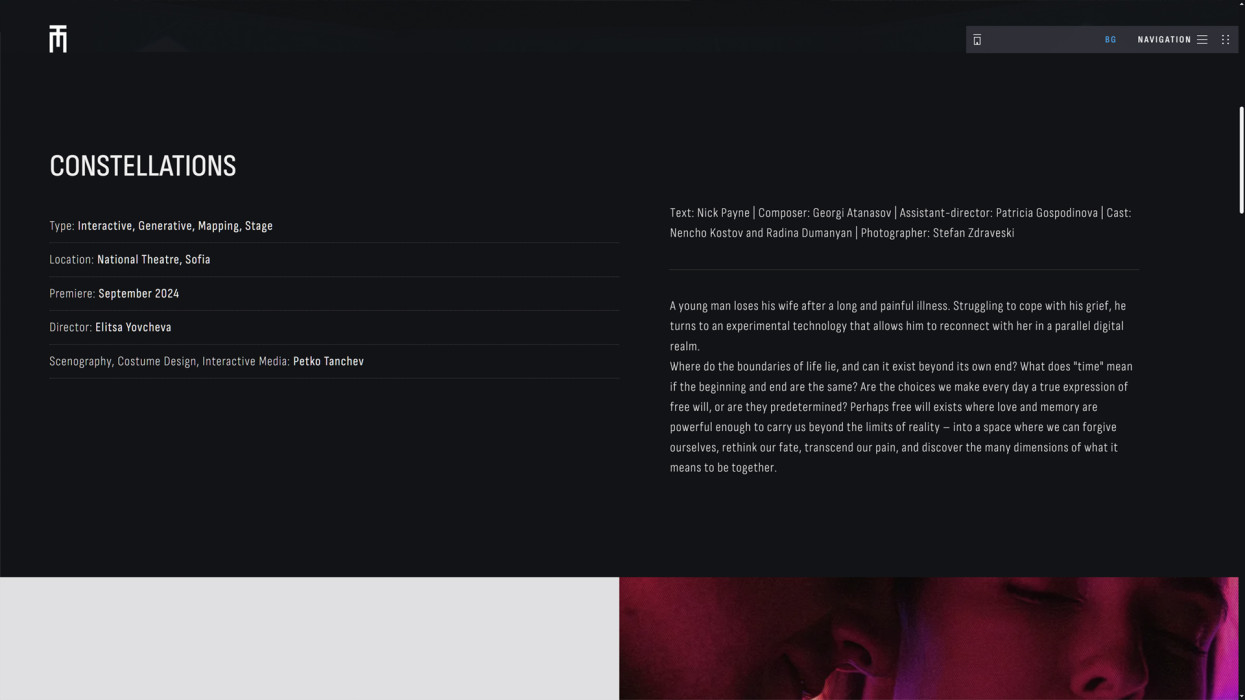Open the hamburger menu icon beside NAVIGATION
The height and width of the screenshot is (700, 1245).
(1202, 40)
